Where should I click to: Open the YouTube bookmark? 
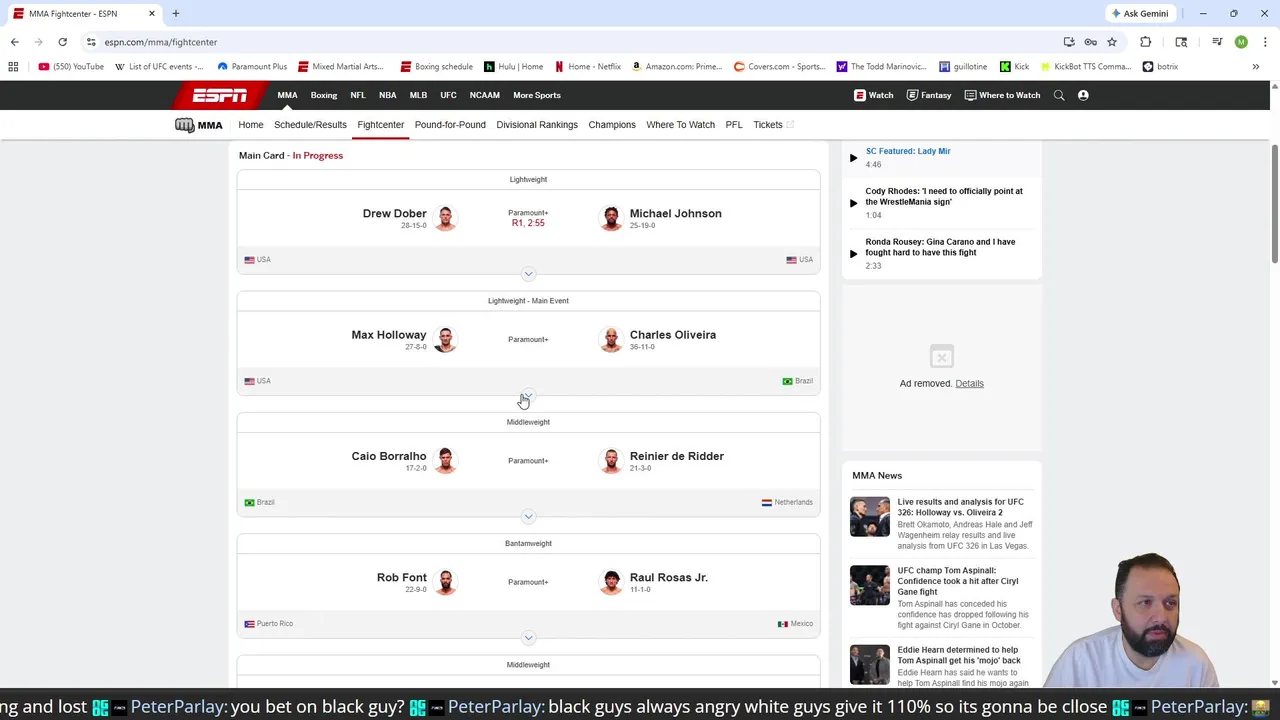(71, 67)
